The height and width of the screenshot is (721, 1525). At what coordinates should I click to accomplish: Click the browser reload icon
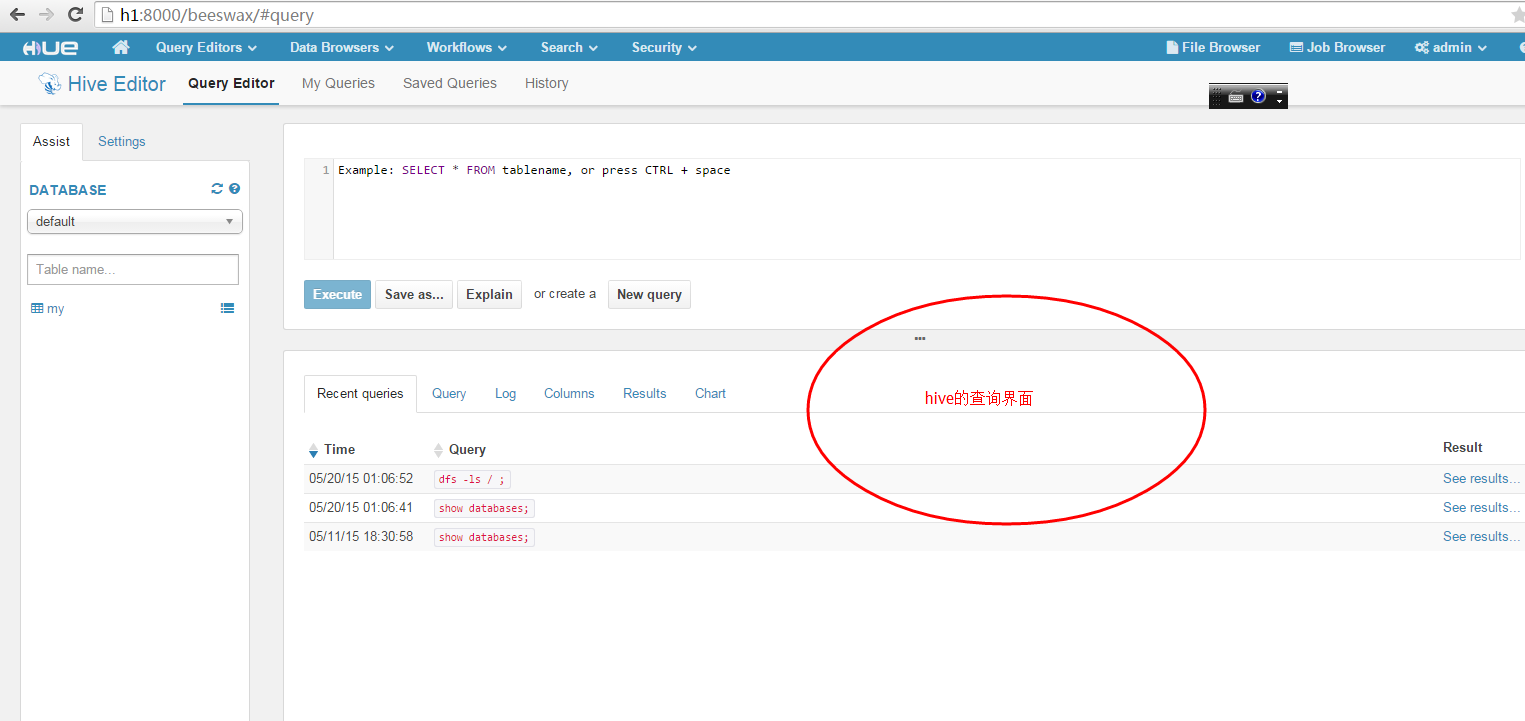pos(75,15)
